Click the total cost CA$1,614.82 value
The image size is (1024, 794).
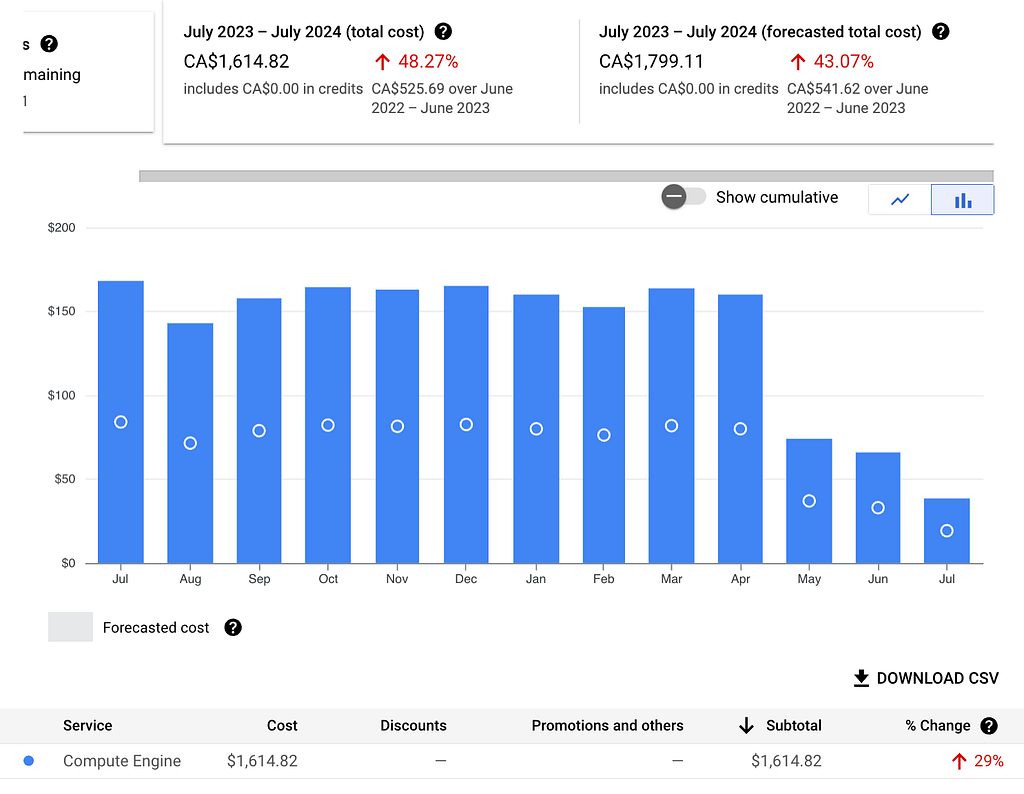coord(236,61)
